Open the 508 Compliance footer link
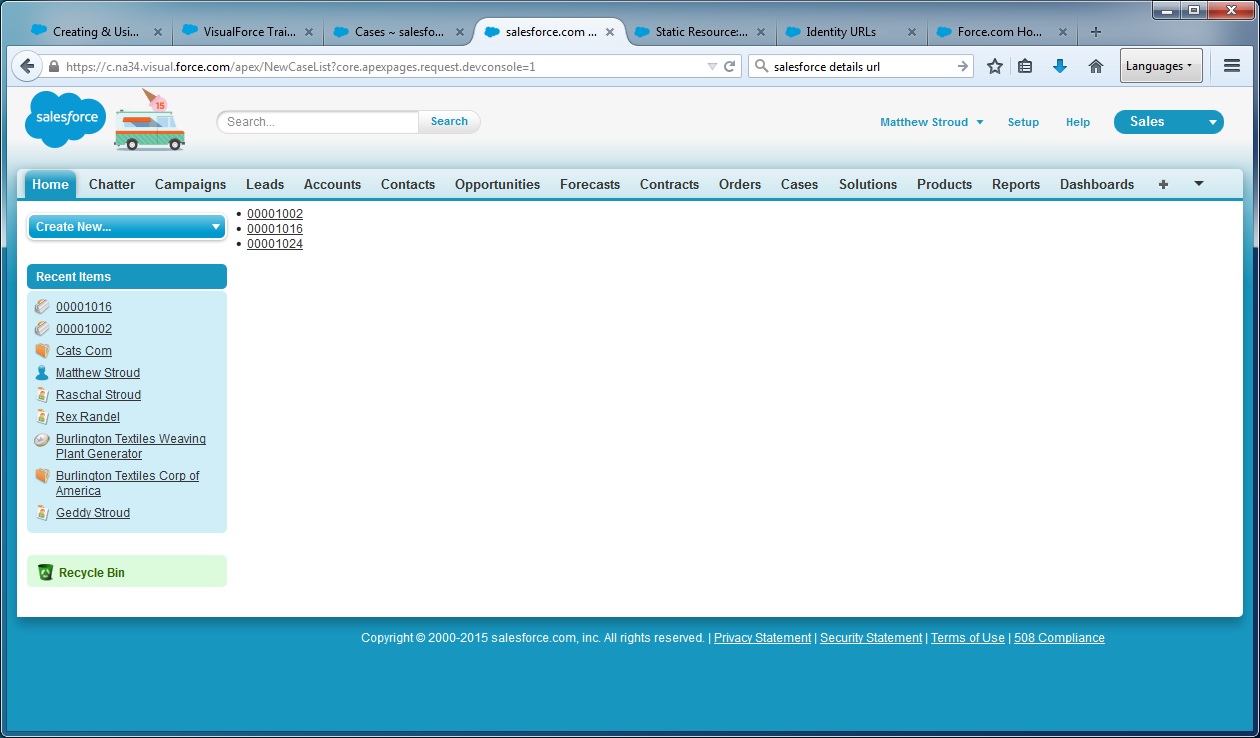Image resolution: width=1260 pixels, height=738 pixels. tap(1059, 638)
